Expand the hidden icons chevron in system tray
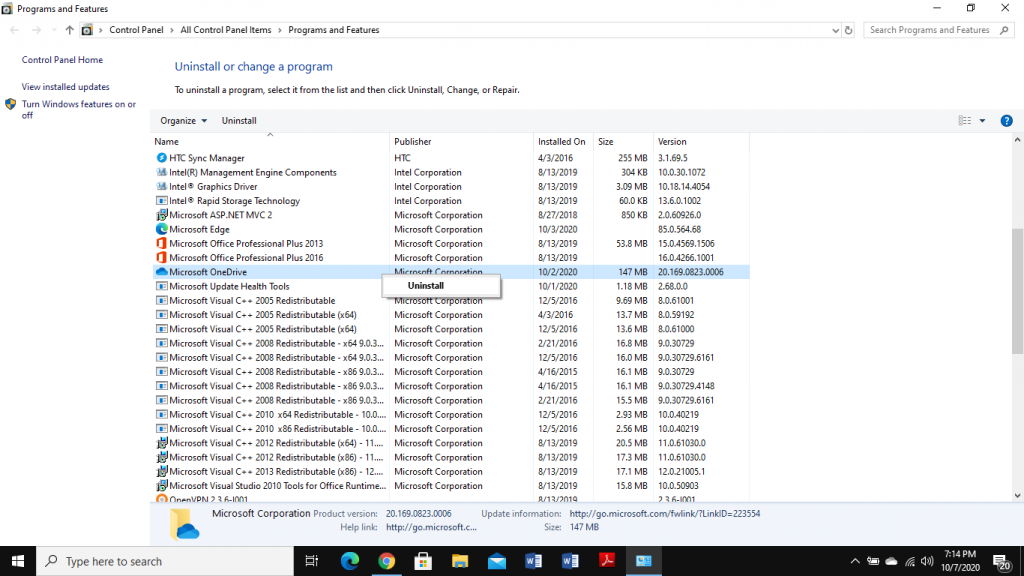Viewport: 1024px width, 576px height. click(855, 561)
